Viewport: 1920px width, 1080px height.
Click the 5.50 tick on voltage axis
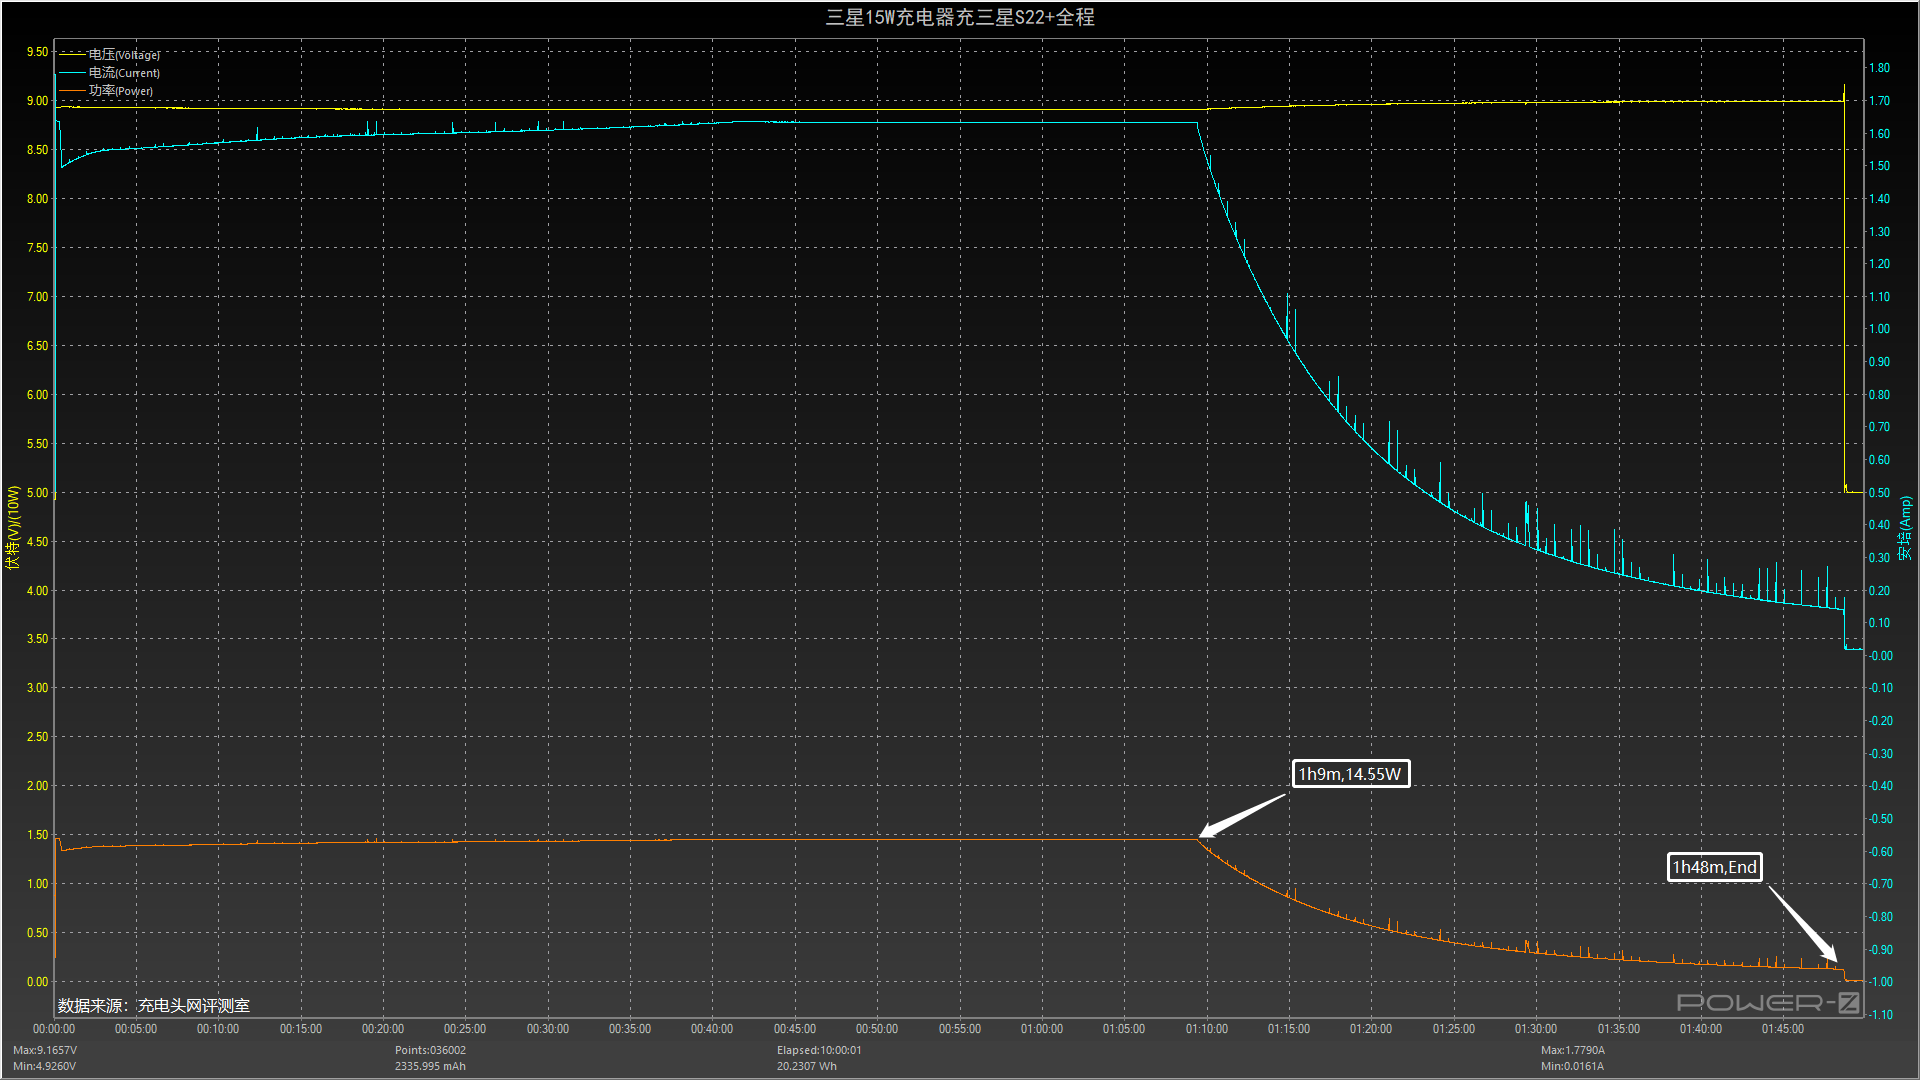click(37, 444)
